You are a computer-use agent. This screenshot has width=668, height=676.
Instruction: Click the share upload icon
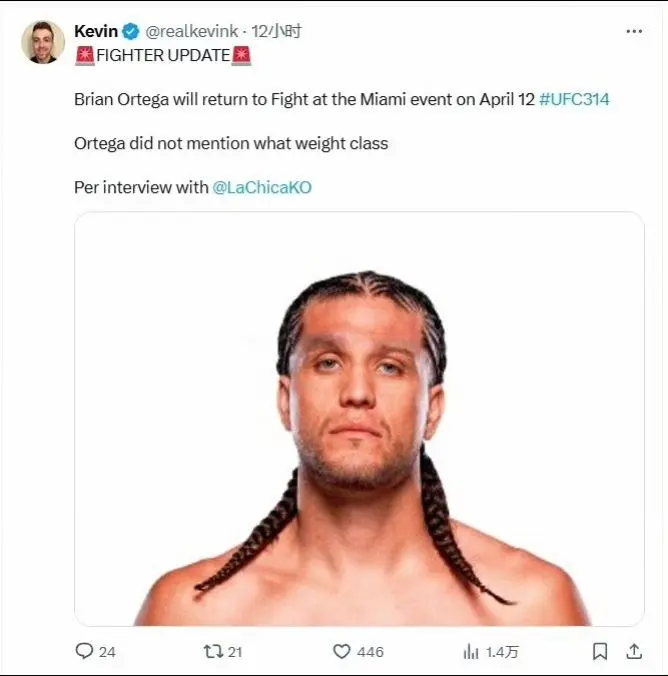[634, 651]
